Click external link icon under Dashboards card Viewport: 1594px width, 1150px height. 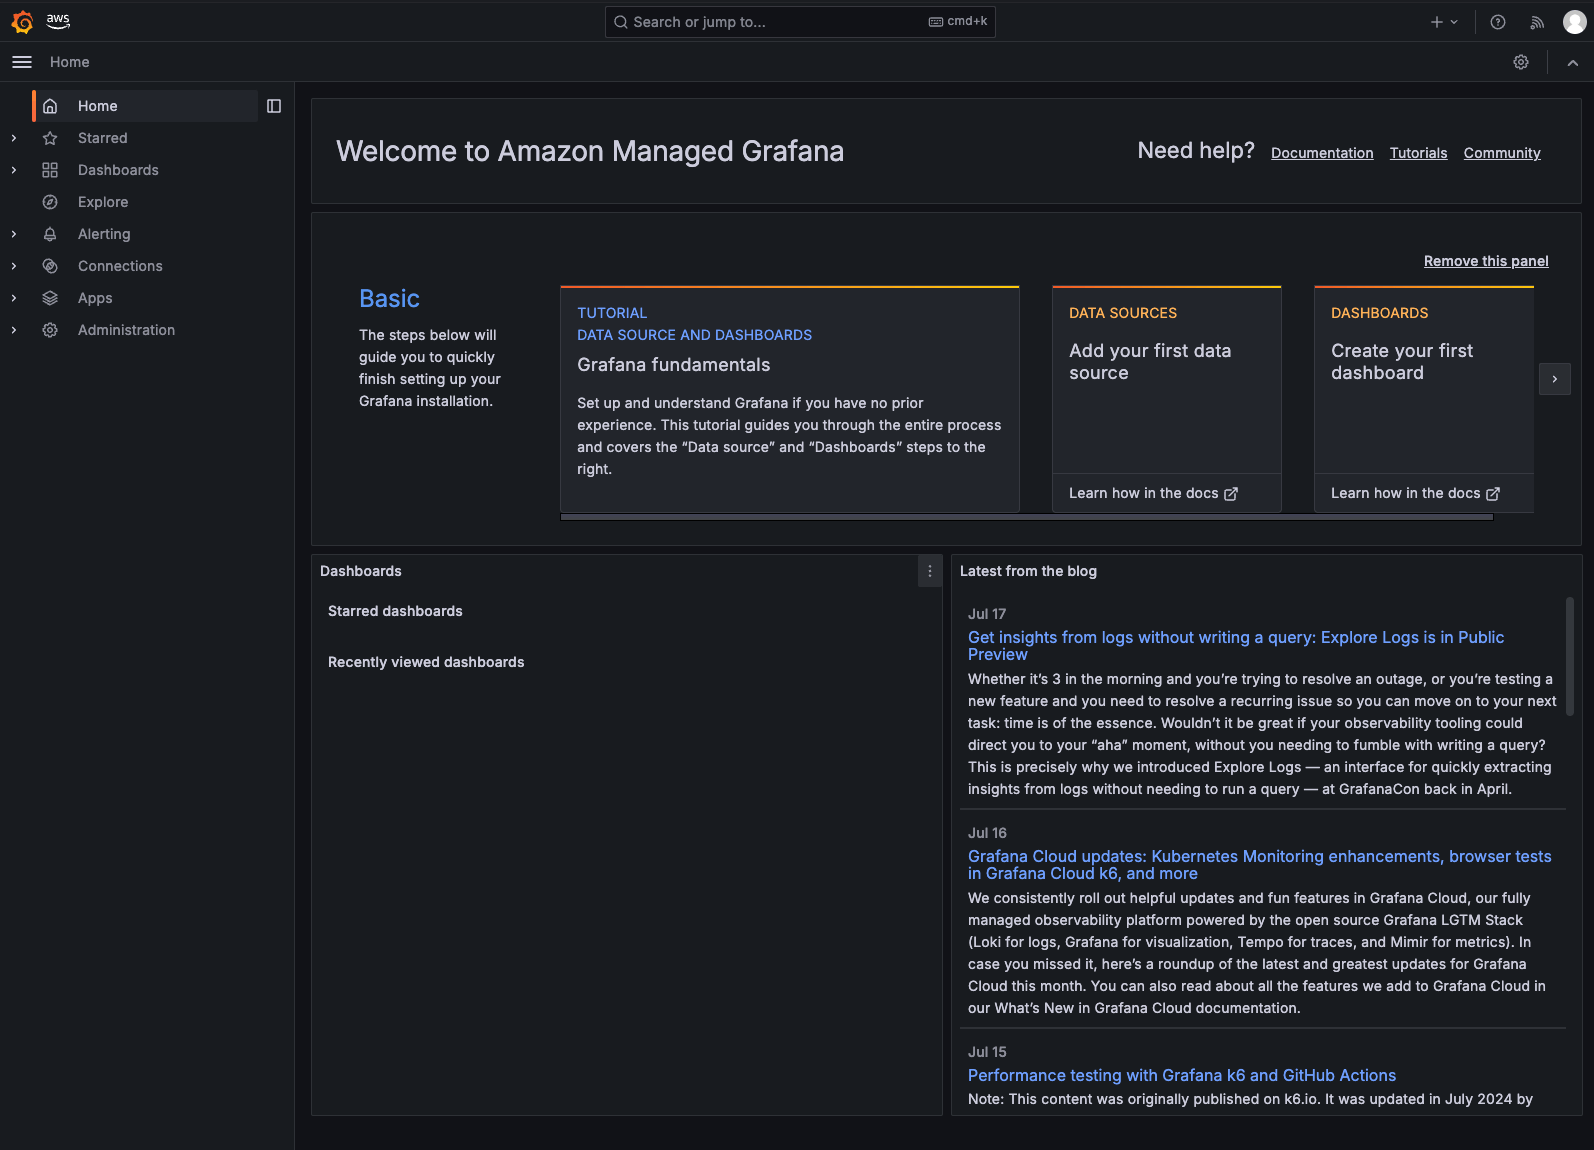pos(1493,494)
